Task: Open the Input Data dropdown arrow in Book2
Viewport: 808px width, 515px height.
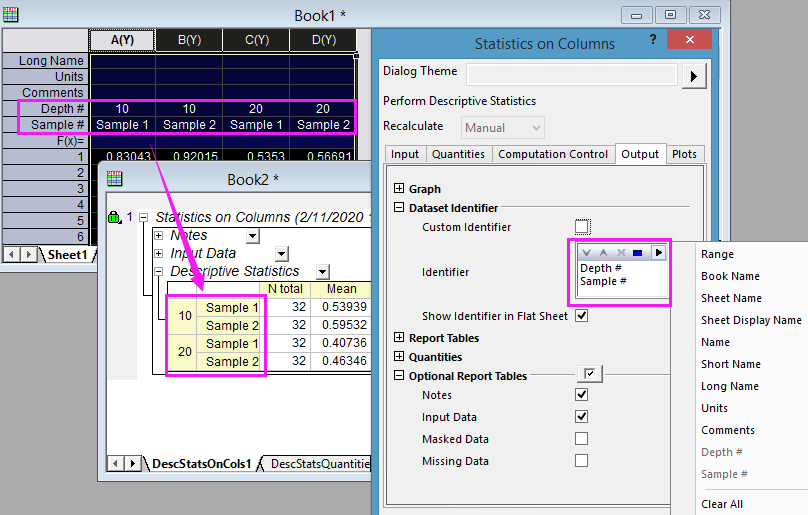Action: tap(281, 254)
